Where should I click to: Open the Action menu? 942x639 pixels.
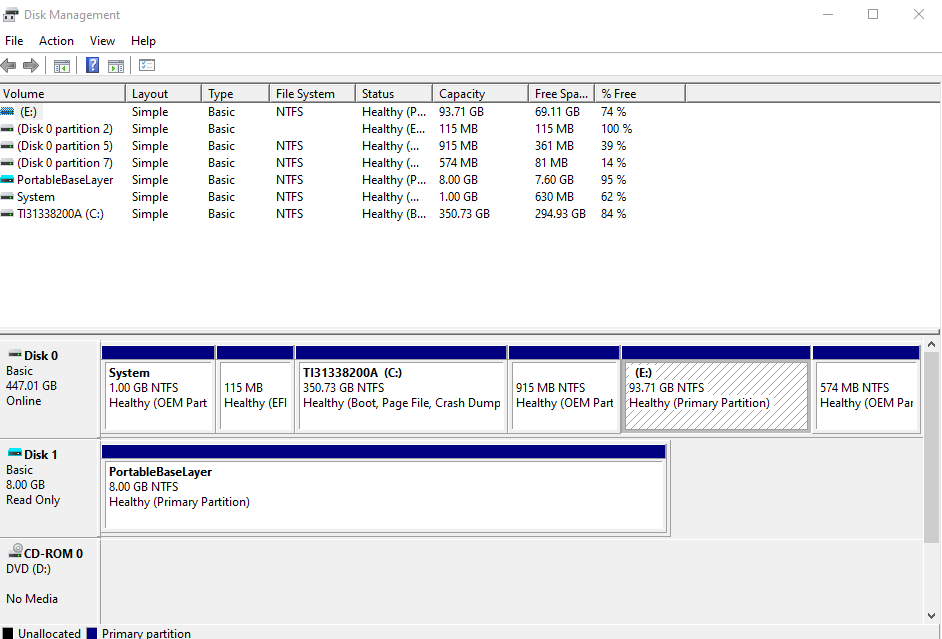tap(56, 41)
